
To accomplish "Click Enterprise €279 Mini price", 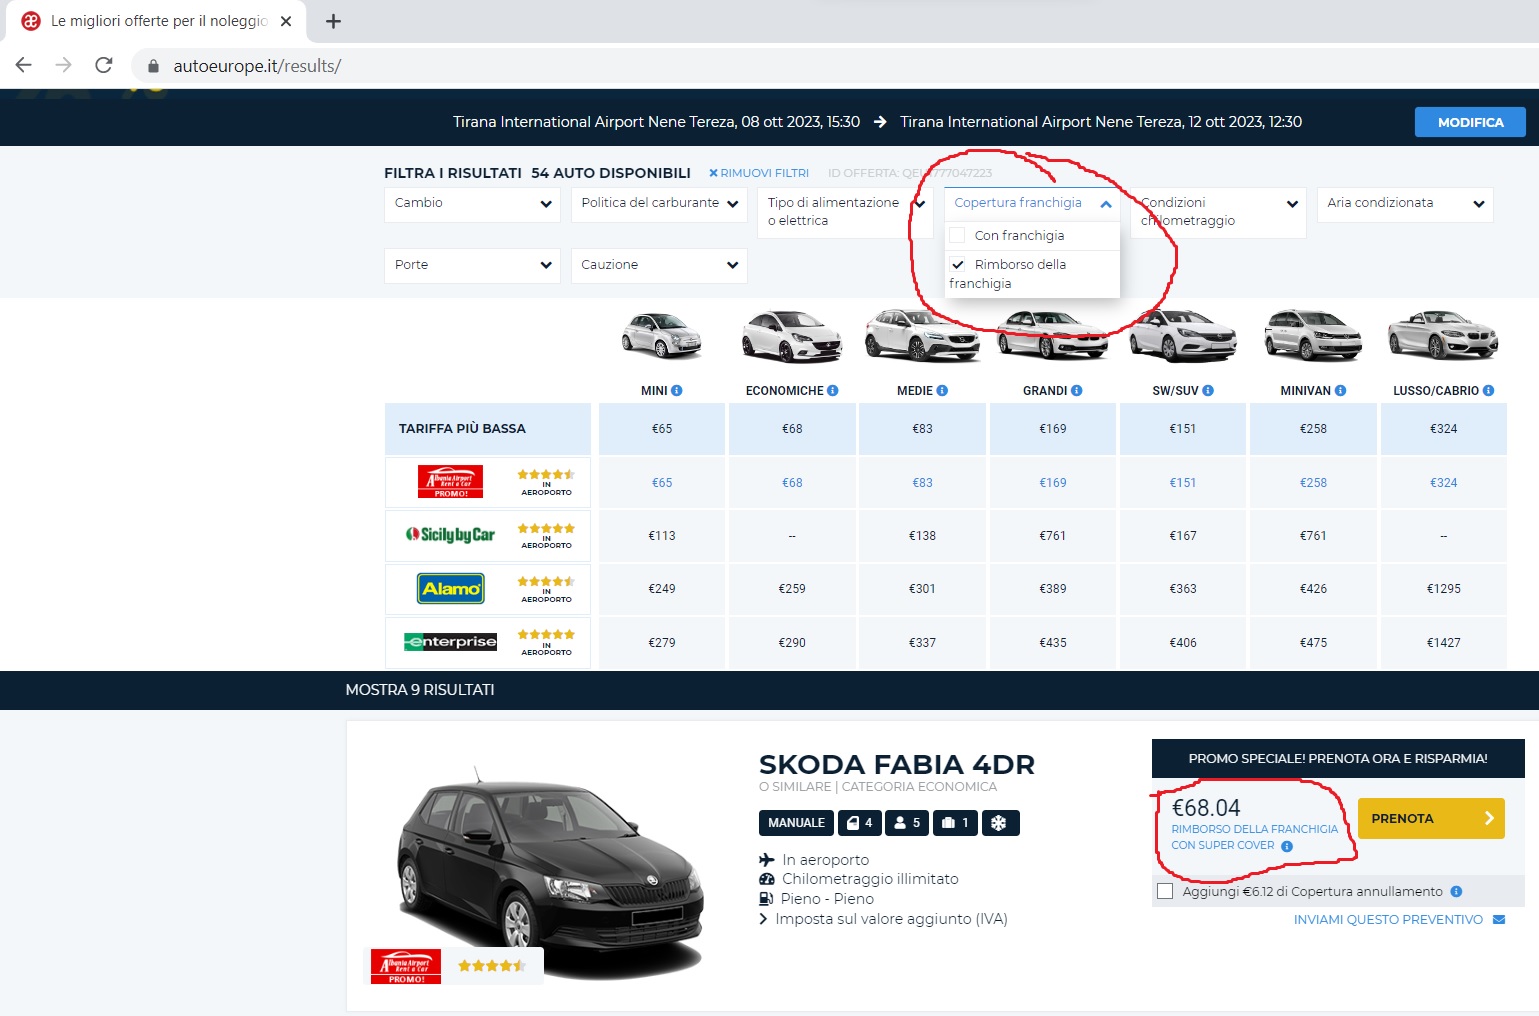I will (x=662, y=643).
